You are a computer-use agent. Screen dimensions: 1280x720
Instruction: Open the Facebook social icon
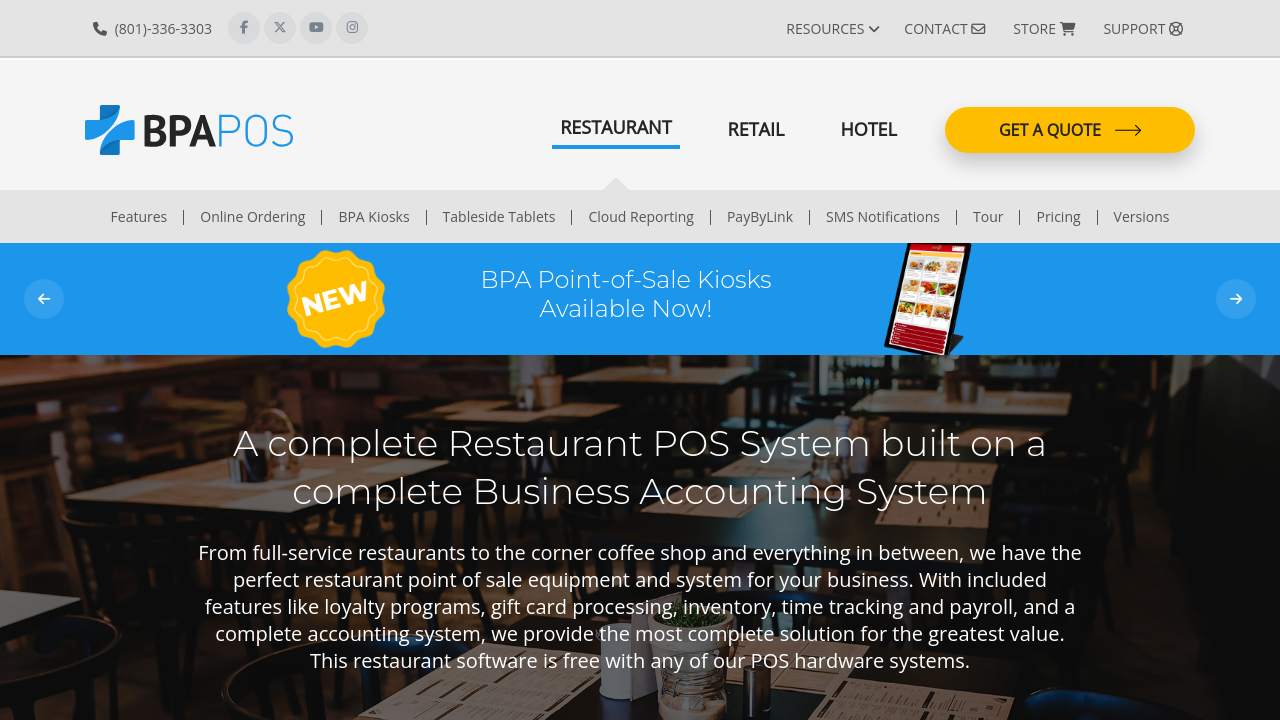[x=244, y=28]
